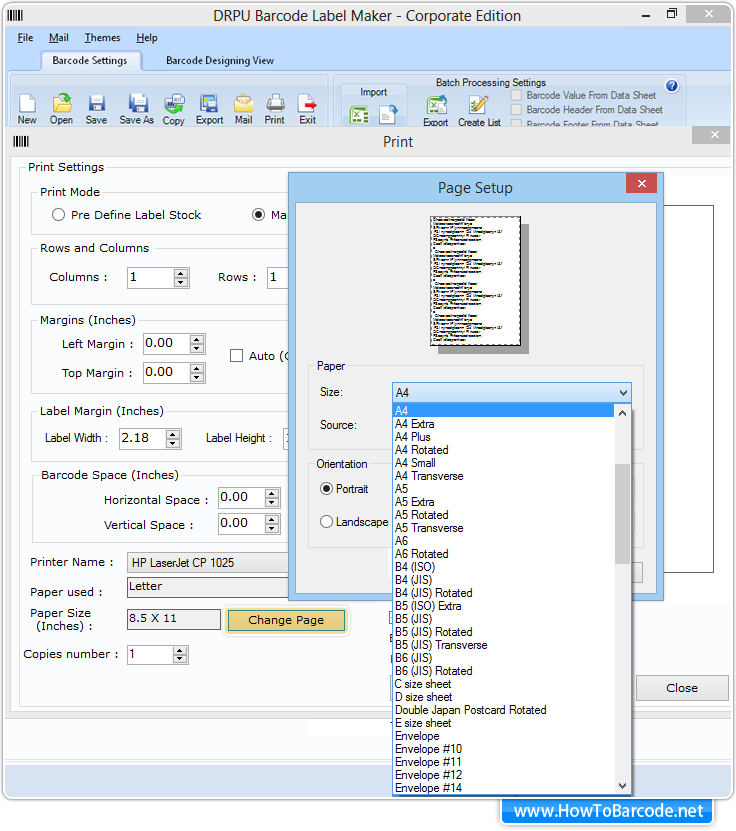Enable Barcode Value From Data Sheet checkbox
Image resolution: width=736 pixels, height=831 pixels.
click(x=516, y=95)
